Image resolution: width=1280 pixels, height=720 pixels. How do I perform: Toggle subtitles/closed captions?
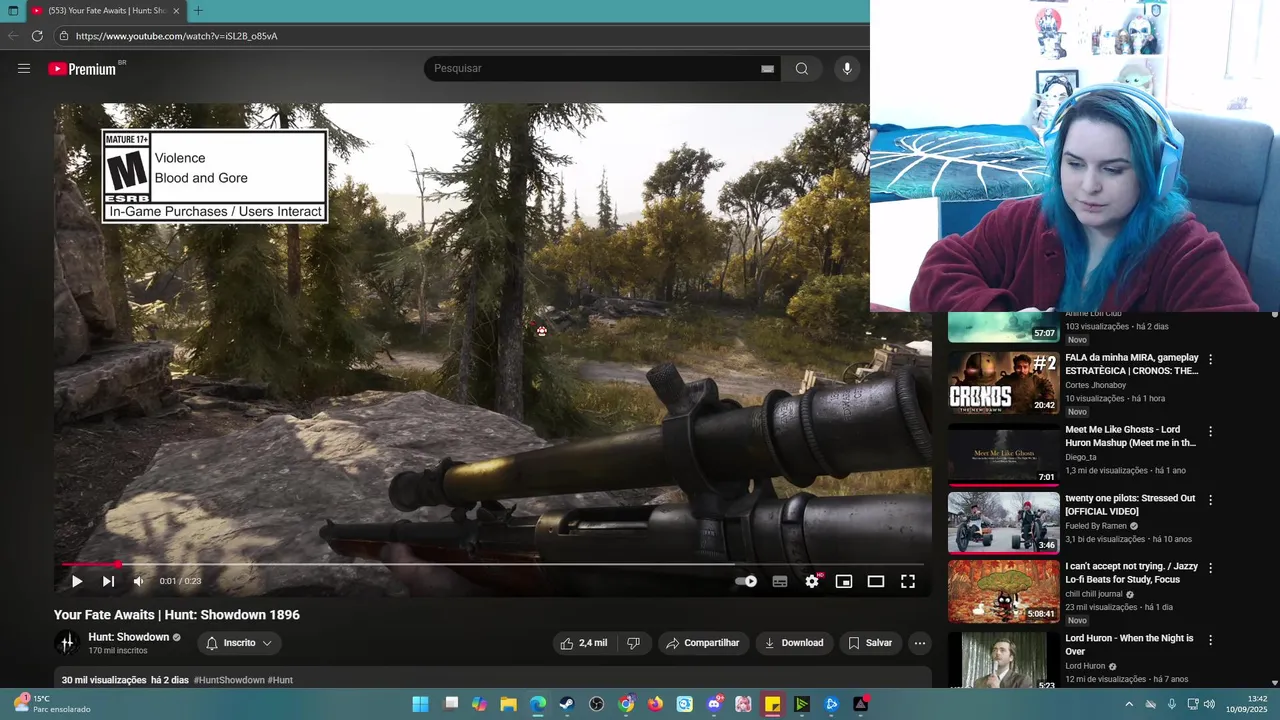(780, 581)
